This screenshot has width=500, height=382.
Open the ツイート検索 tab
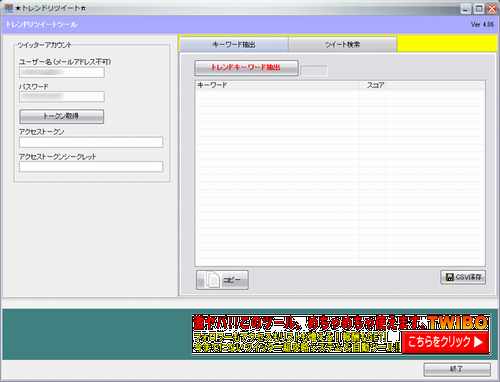point(343,44)
